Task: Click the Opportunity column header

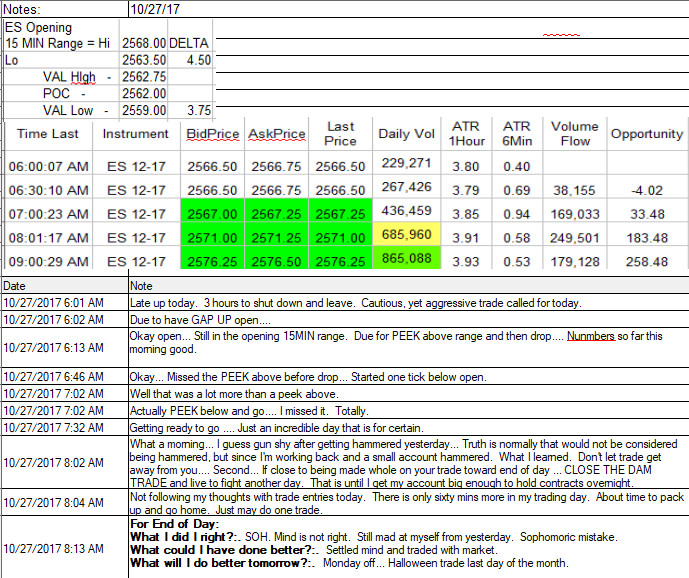Action: [647, 134]
